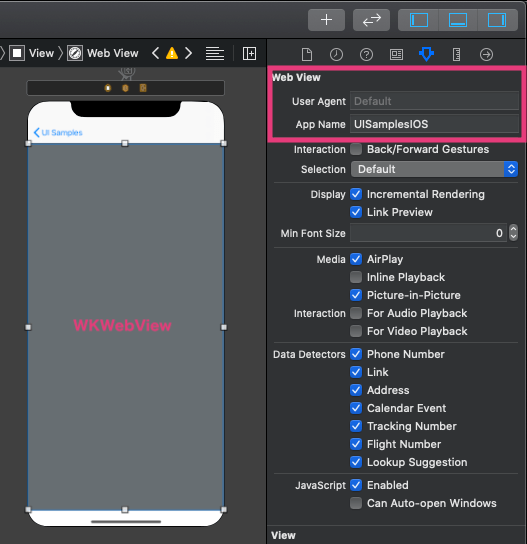
Task: Open the Connections inspector tab
Action: (486, 54)
